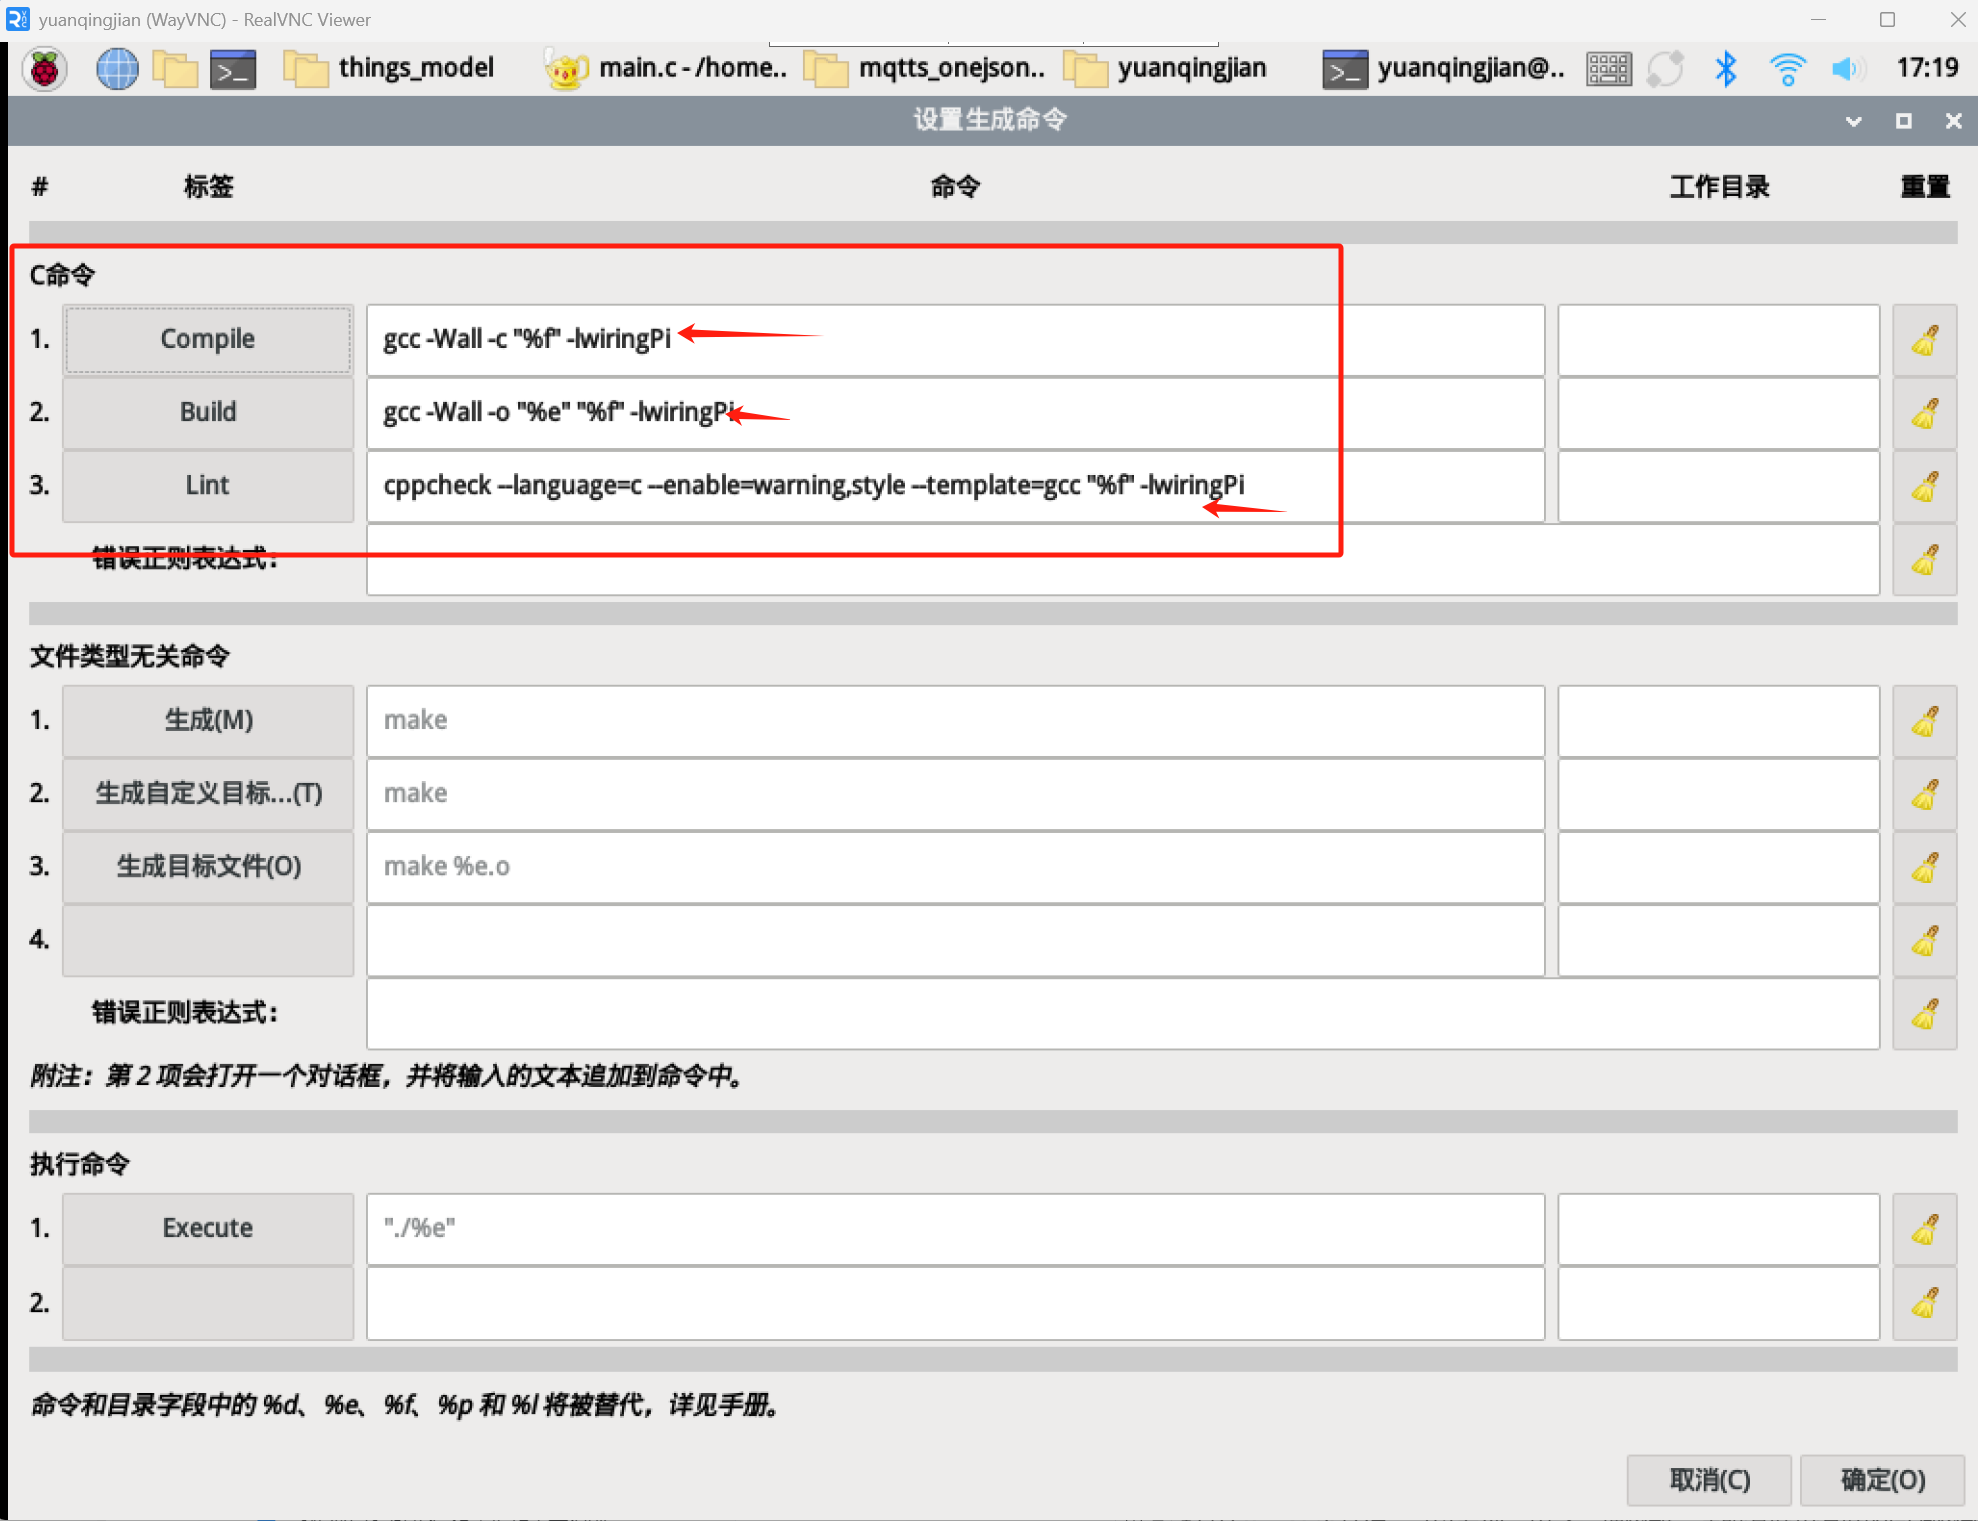Reset the empty fourth independent command row

[1924, 940]
